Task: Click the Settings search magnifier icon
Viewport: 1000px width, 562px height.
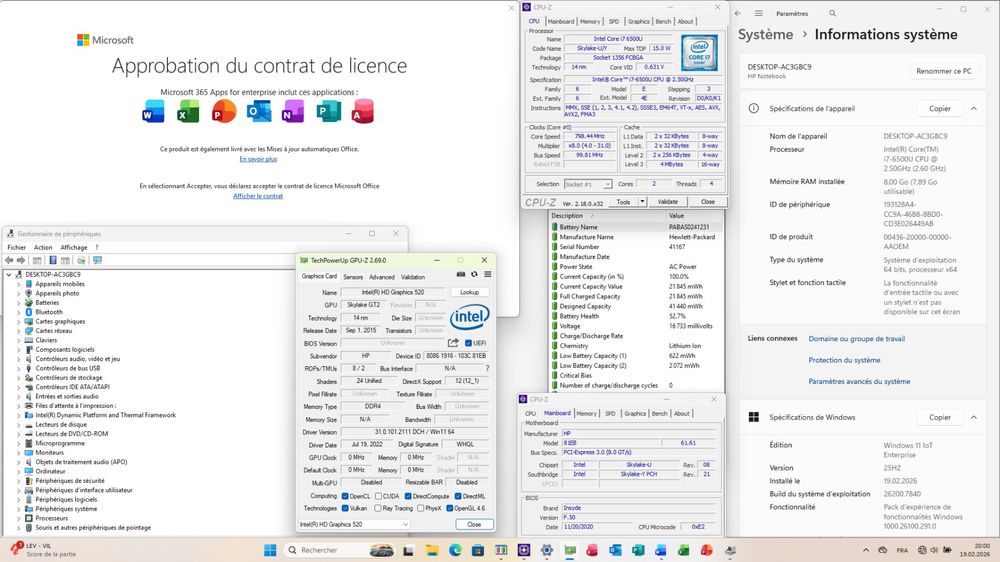Action: 832,13
